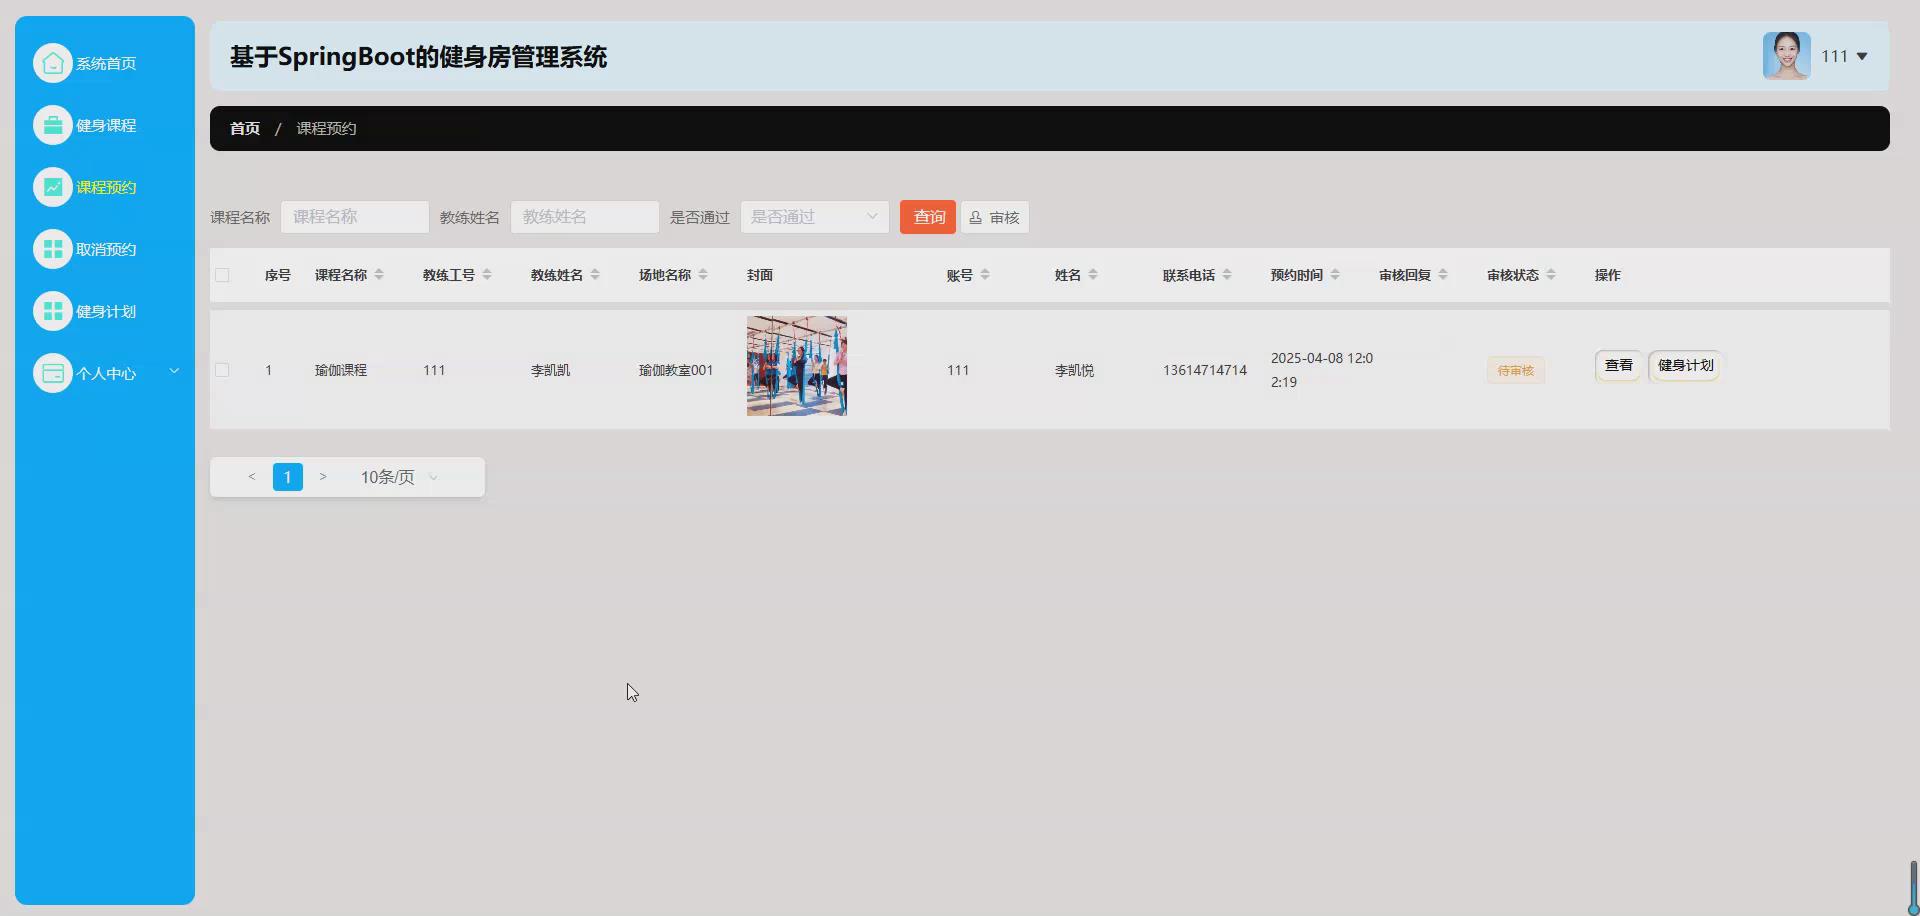Open 个人中心 using its sidebar icon
The height and width of the screenshot is (916, 1920).
point(53,372)
